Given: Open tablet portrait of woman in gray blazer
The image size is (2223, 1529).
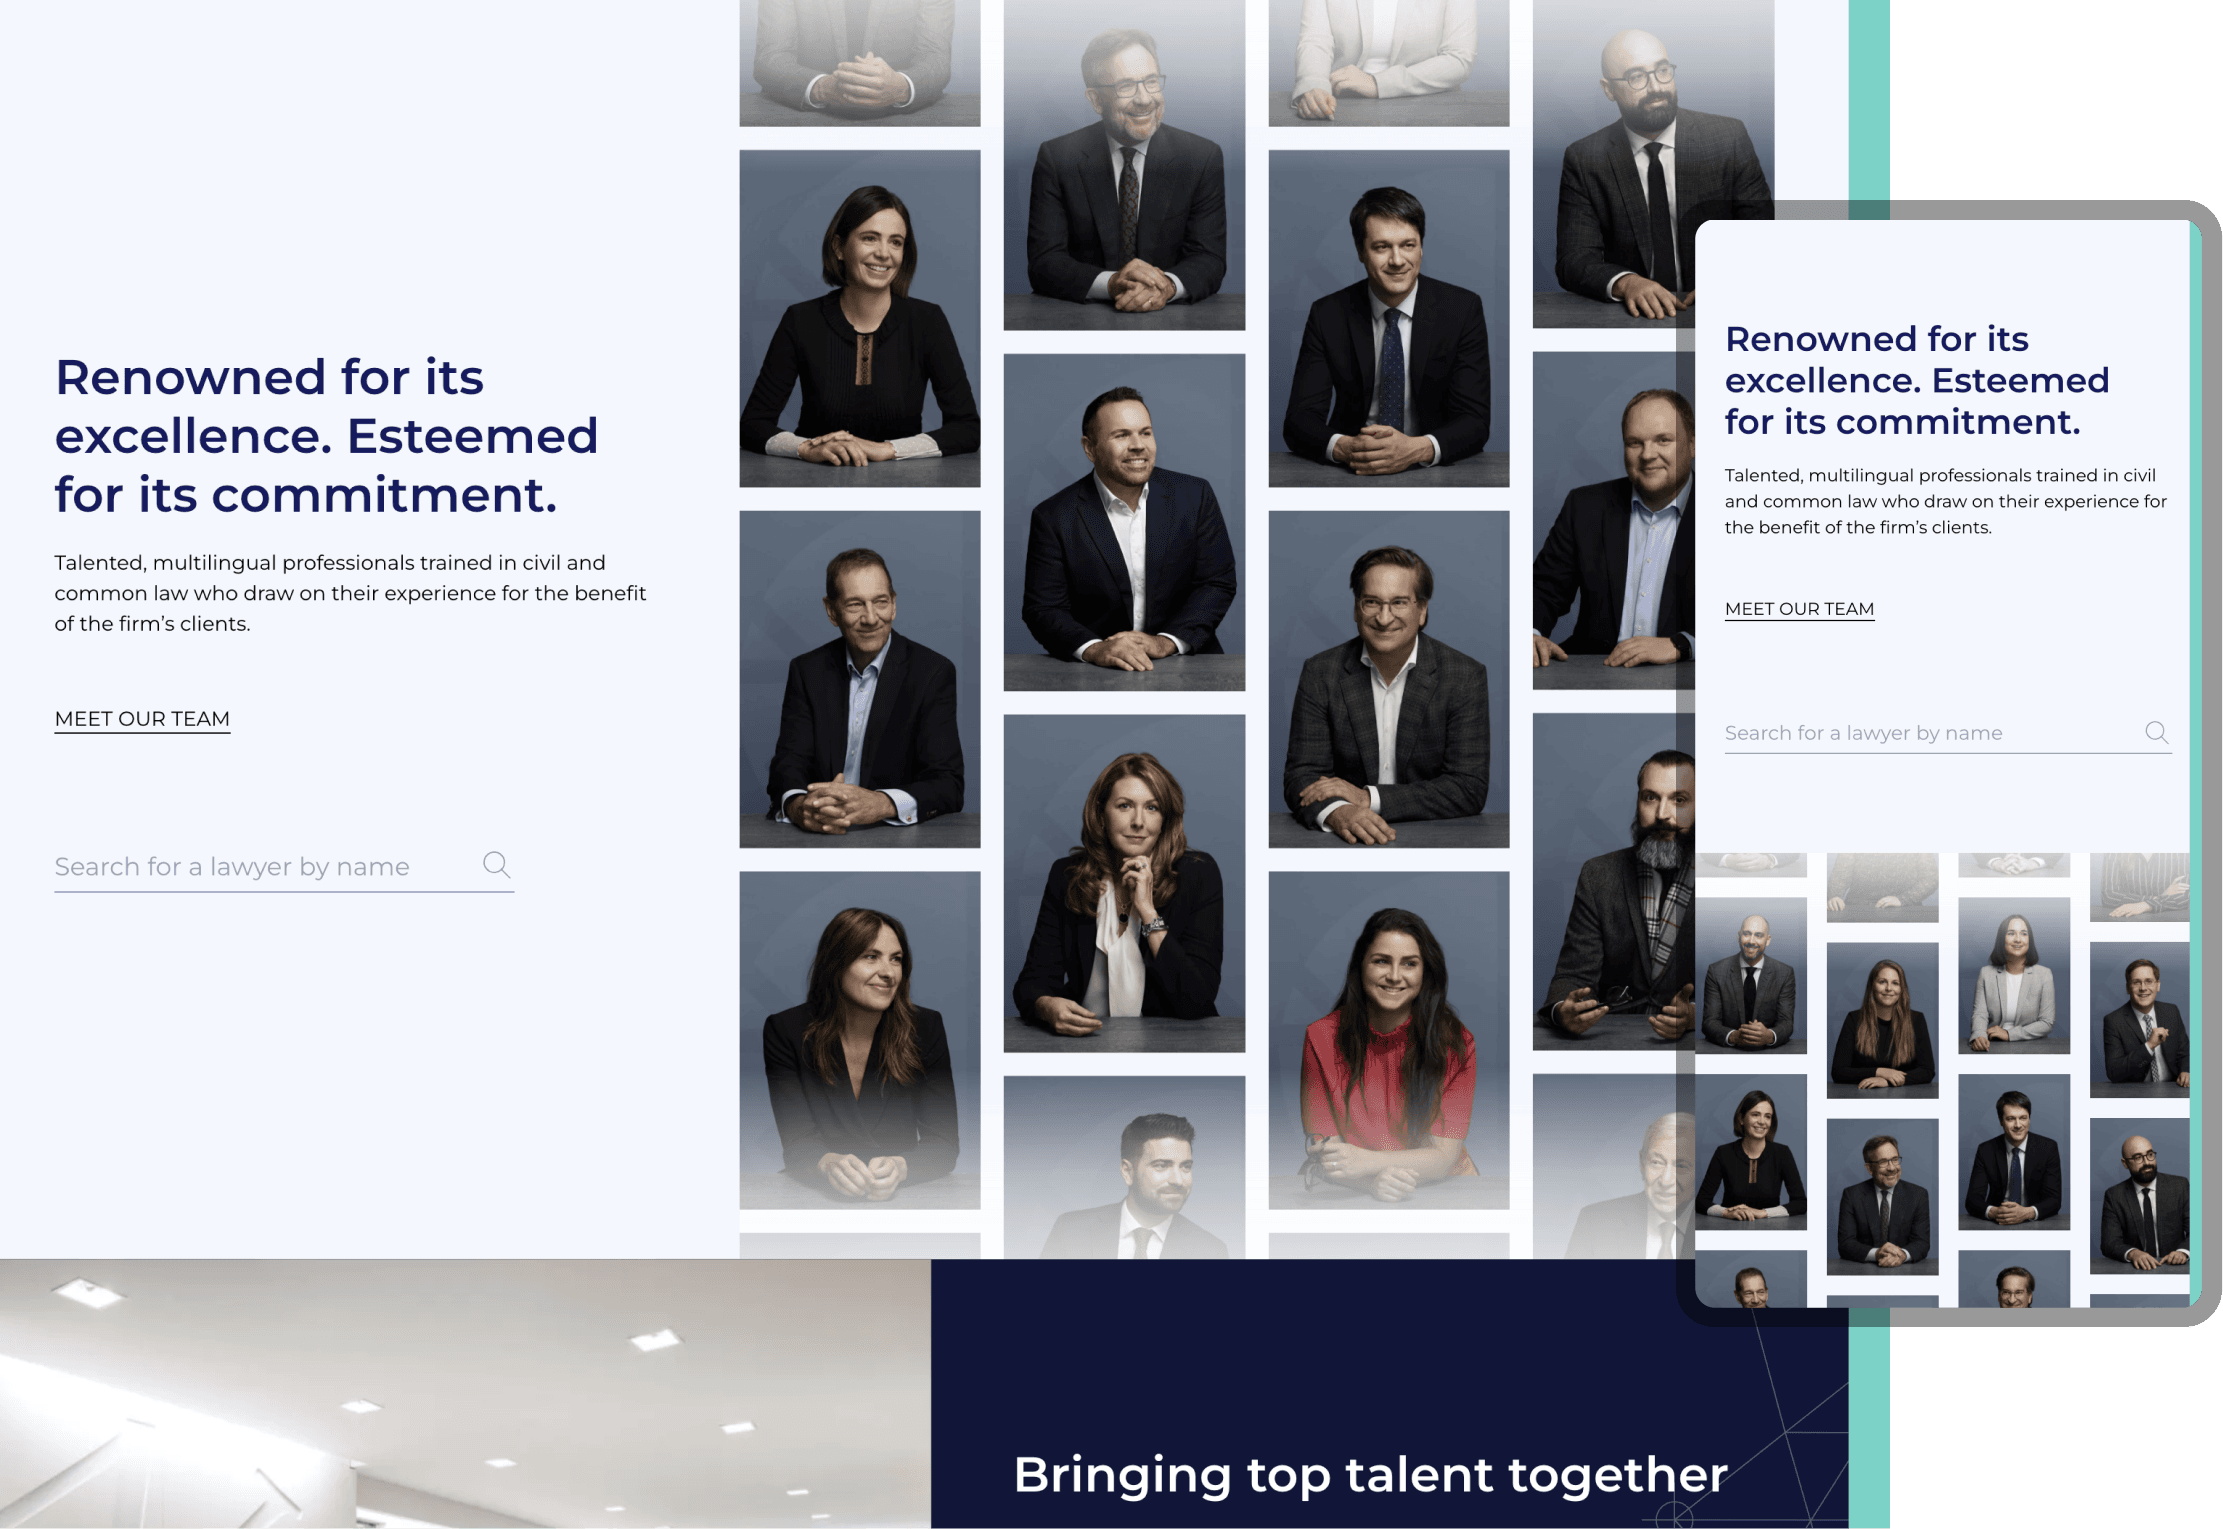Looking at the screenshot, I should click(x=2013, y=975).
